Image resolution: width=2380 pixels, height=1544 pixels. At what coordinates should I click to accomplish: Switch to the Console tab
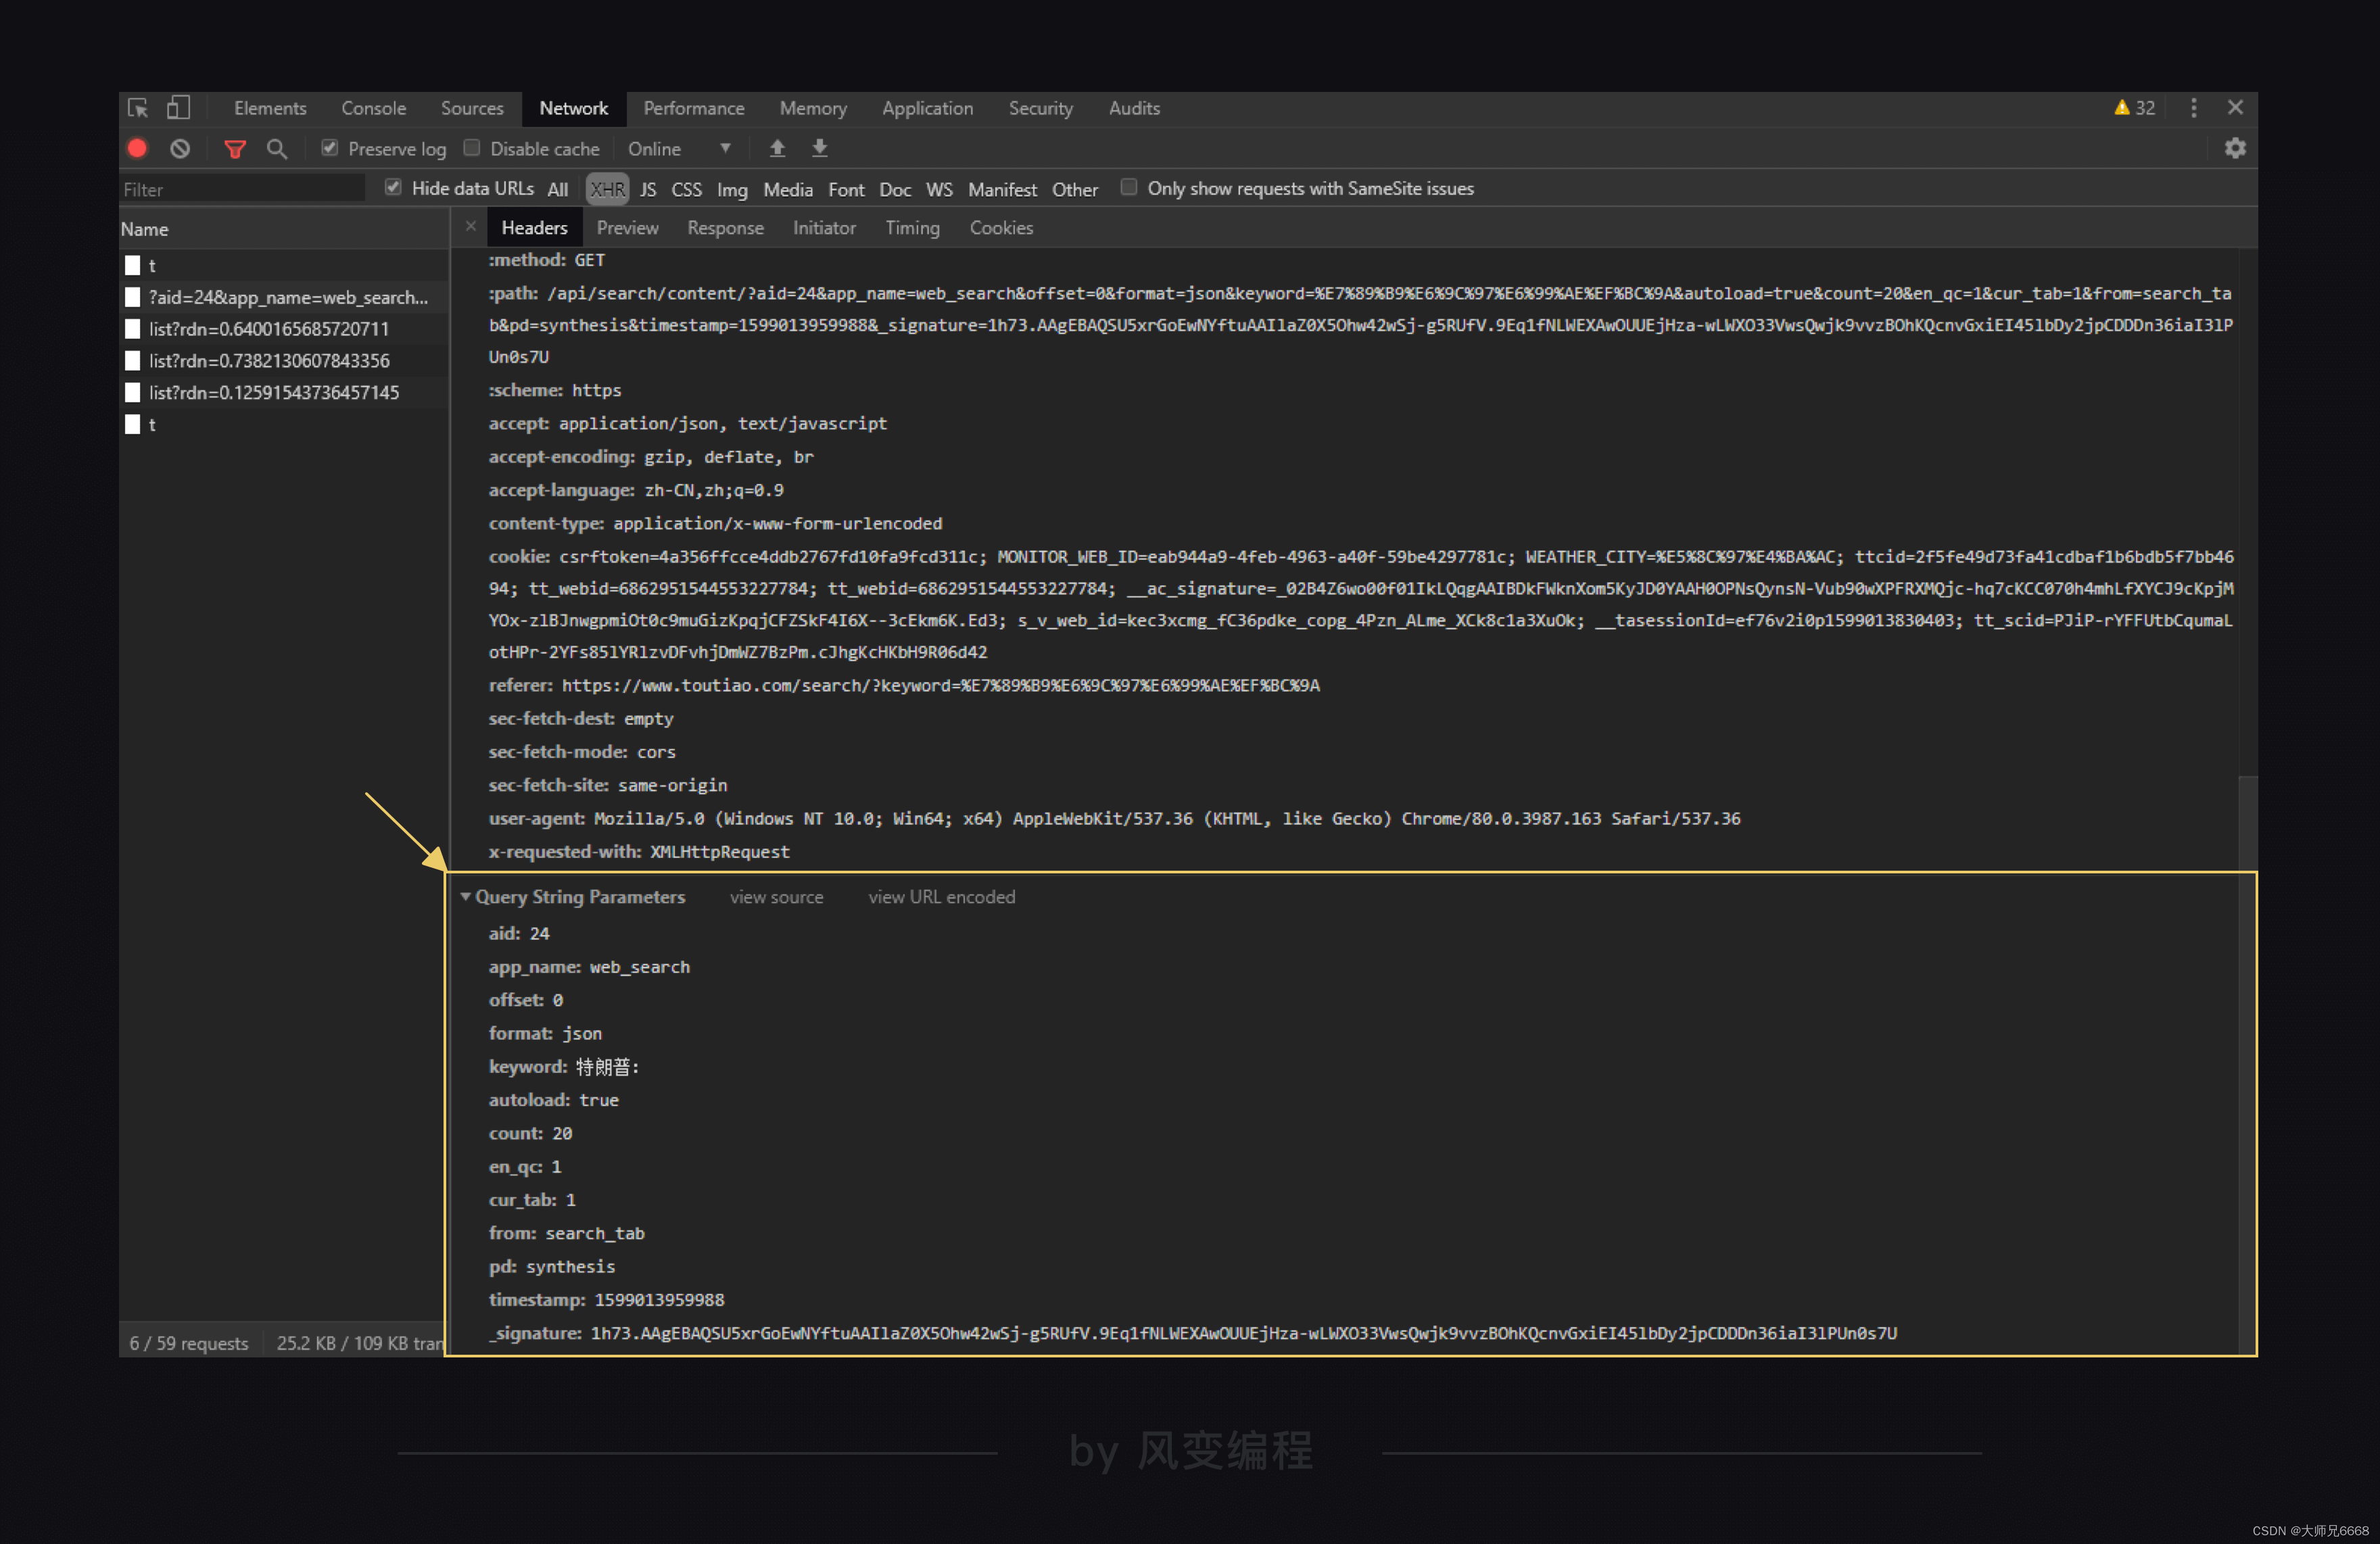click(x=373, y=108)
